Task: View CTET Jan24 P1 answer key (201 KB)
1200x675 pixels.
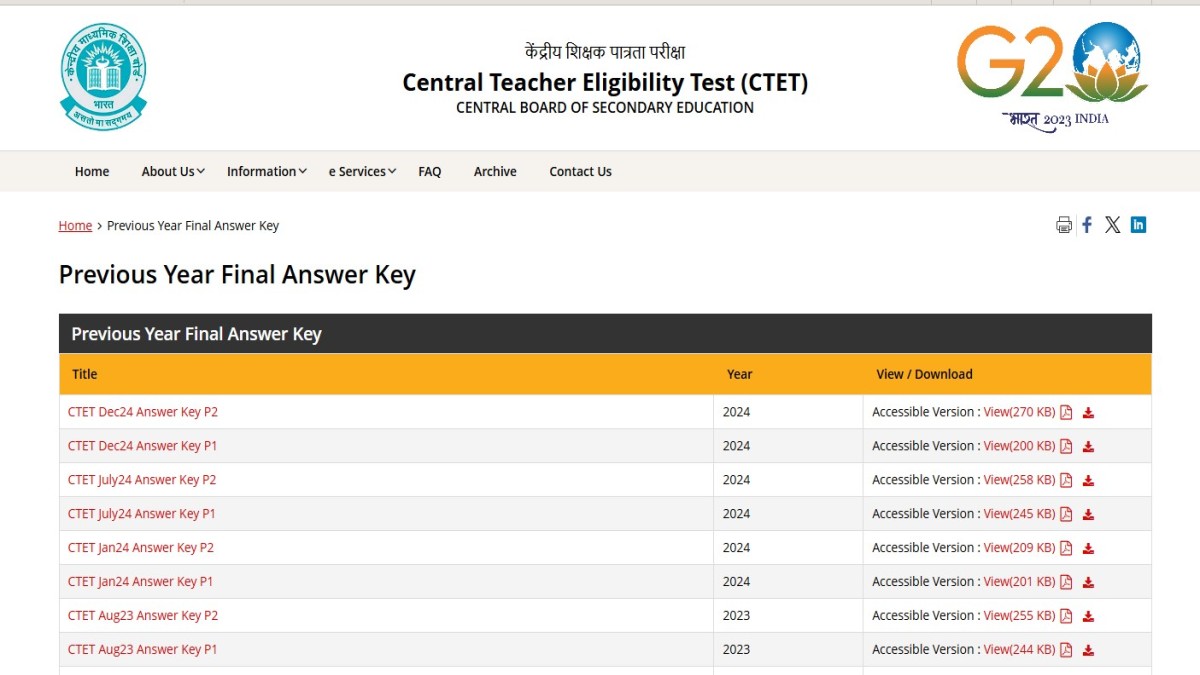Action: pos(1019,582)
